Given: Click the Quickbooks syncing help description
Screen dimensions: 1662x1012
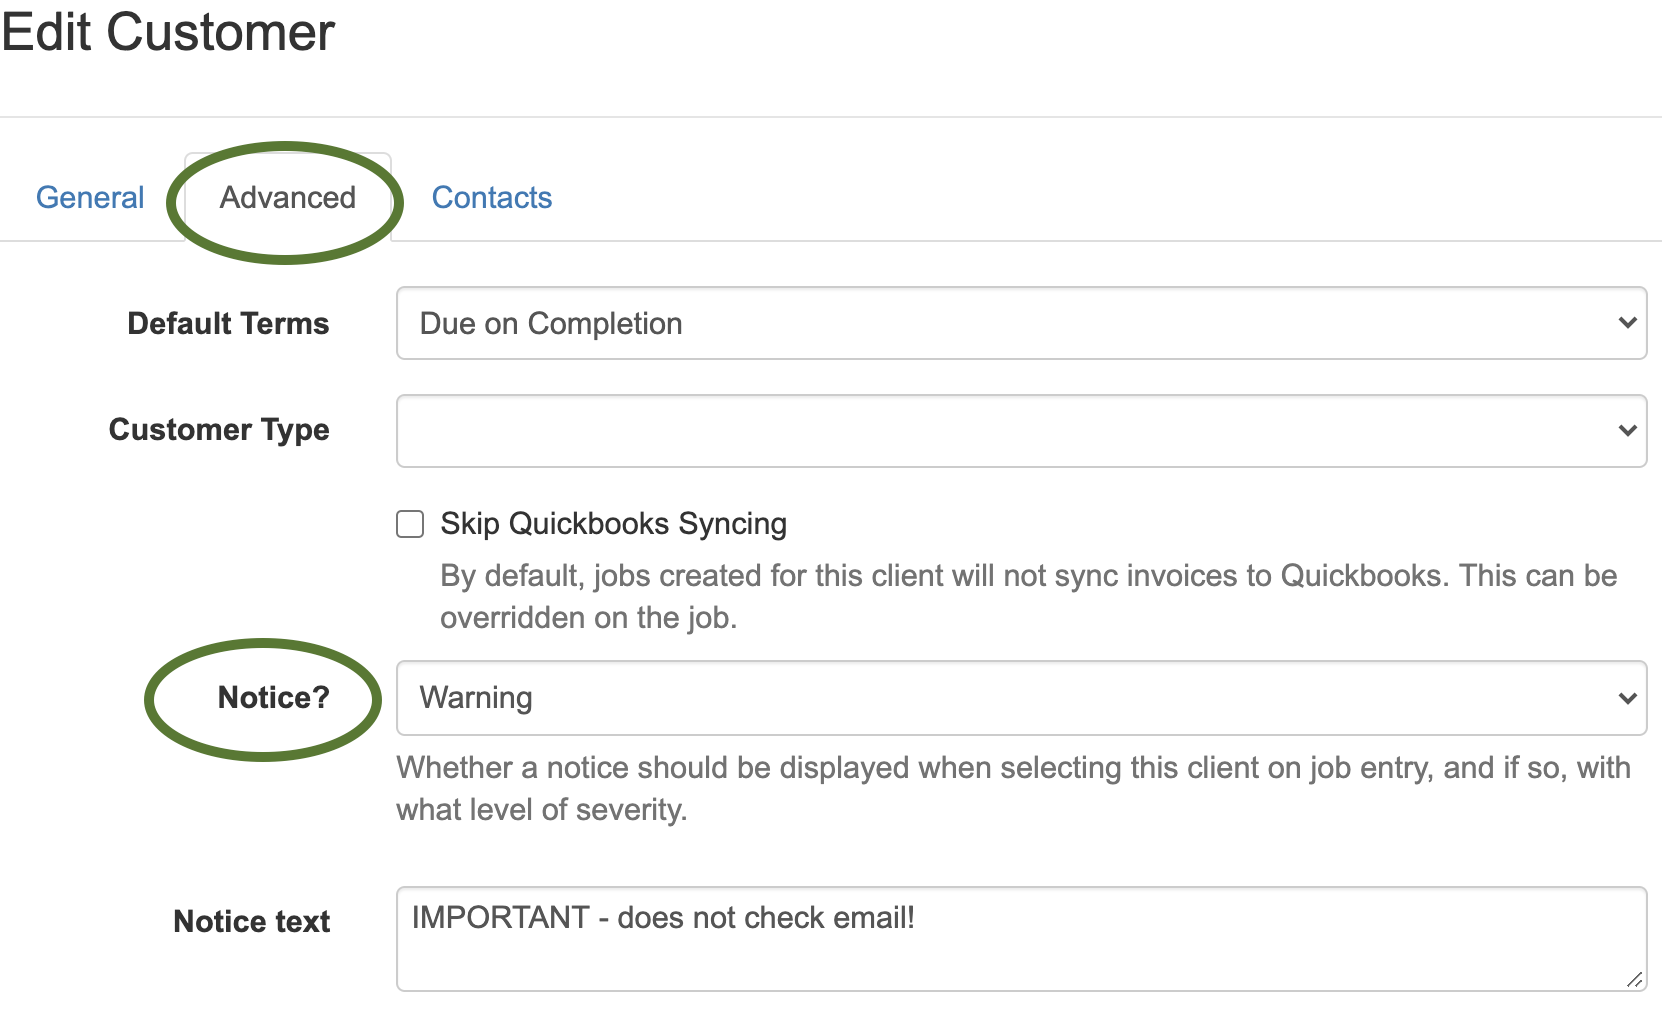Looking at the screenshot, I should click(1028, 596).
